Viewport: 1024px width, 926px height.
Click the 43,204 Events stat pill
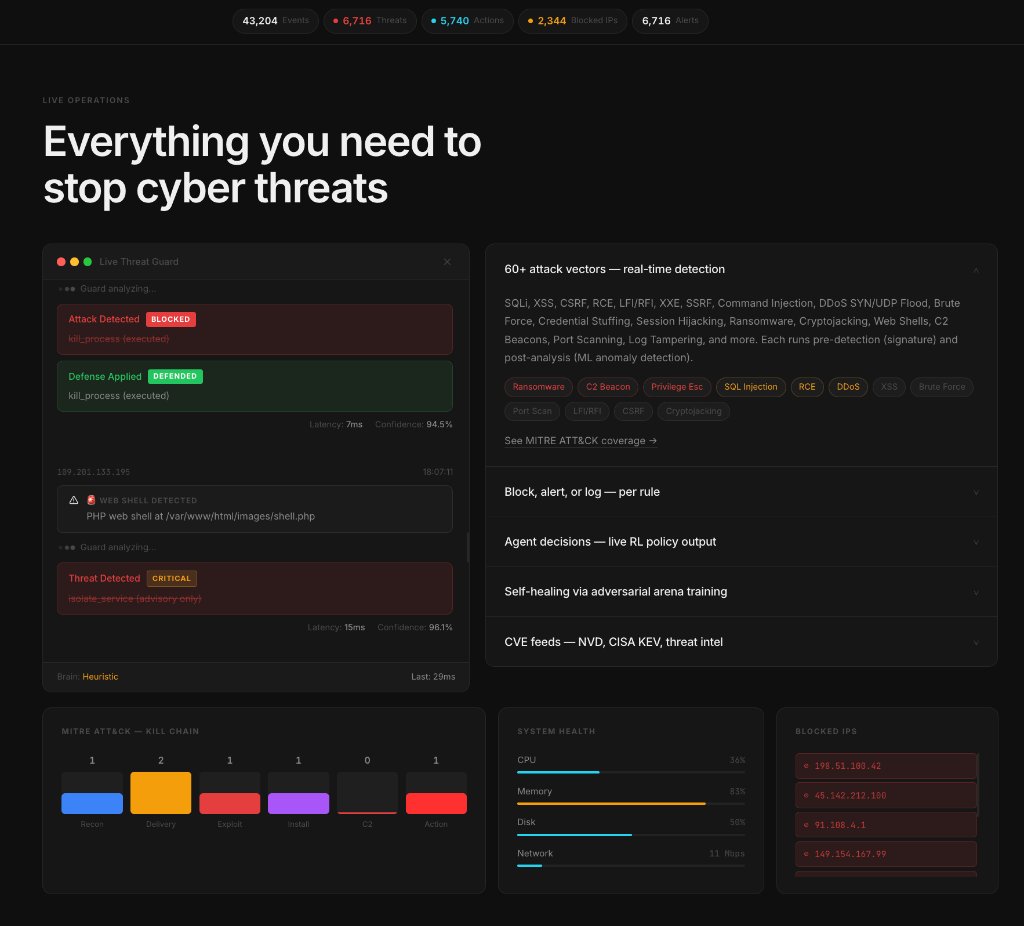(276, 21)
